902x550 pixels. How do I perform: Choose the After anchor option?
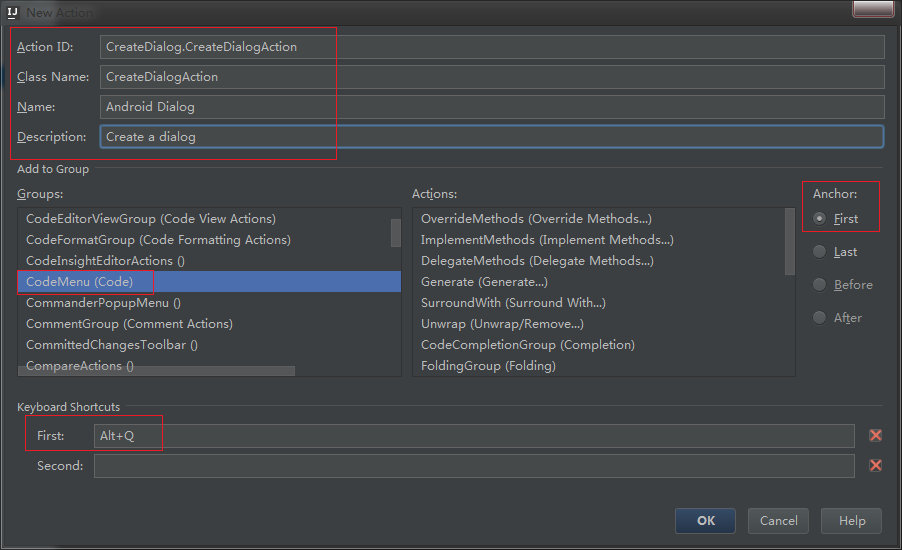820,317
